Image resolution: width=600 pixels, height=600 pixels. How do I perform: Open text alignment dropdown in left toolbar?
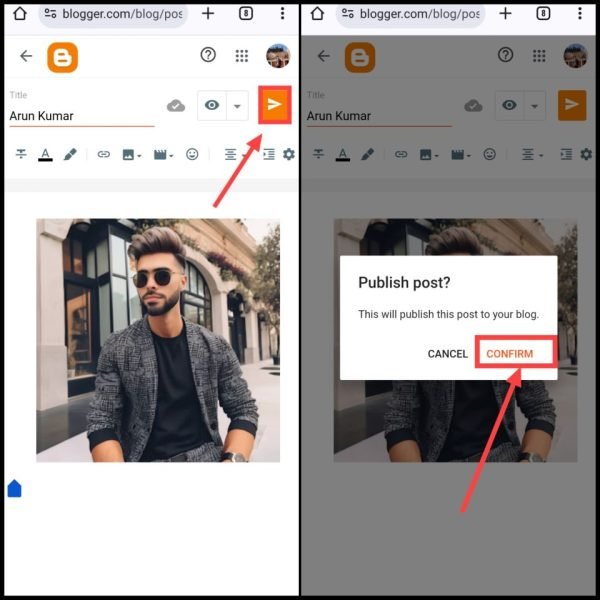pos(234,155)
